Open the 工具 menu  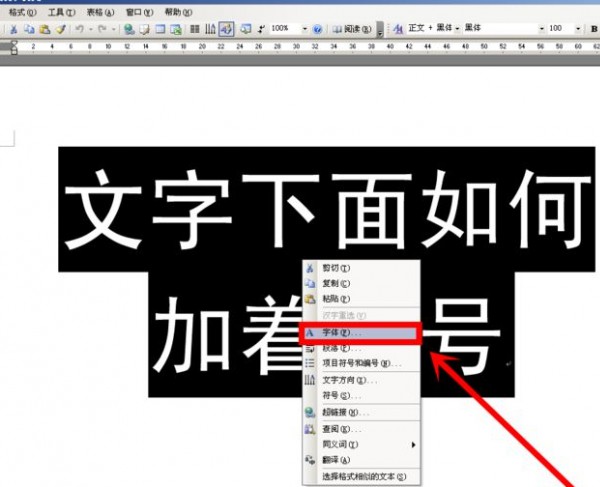(61, 12)
